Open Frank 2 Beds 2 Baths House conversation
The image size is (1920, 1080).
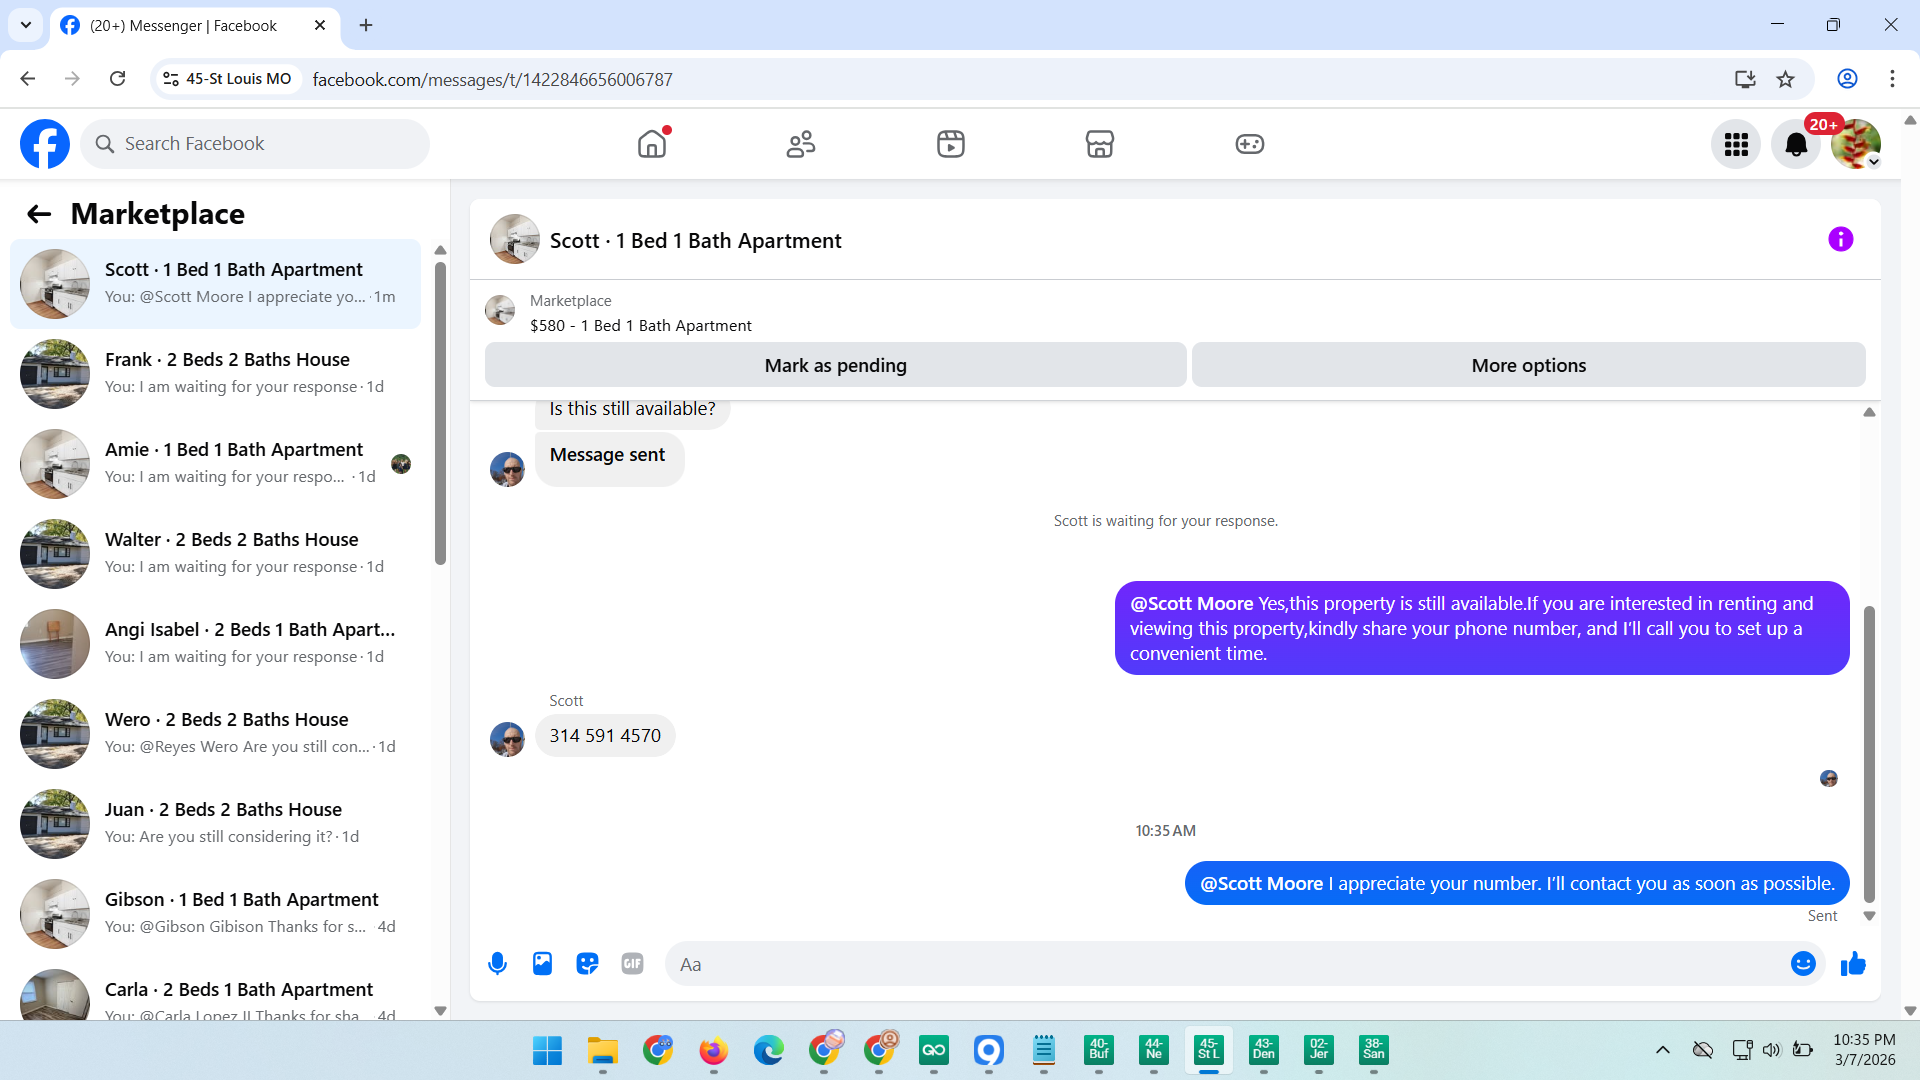[215, 374]
